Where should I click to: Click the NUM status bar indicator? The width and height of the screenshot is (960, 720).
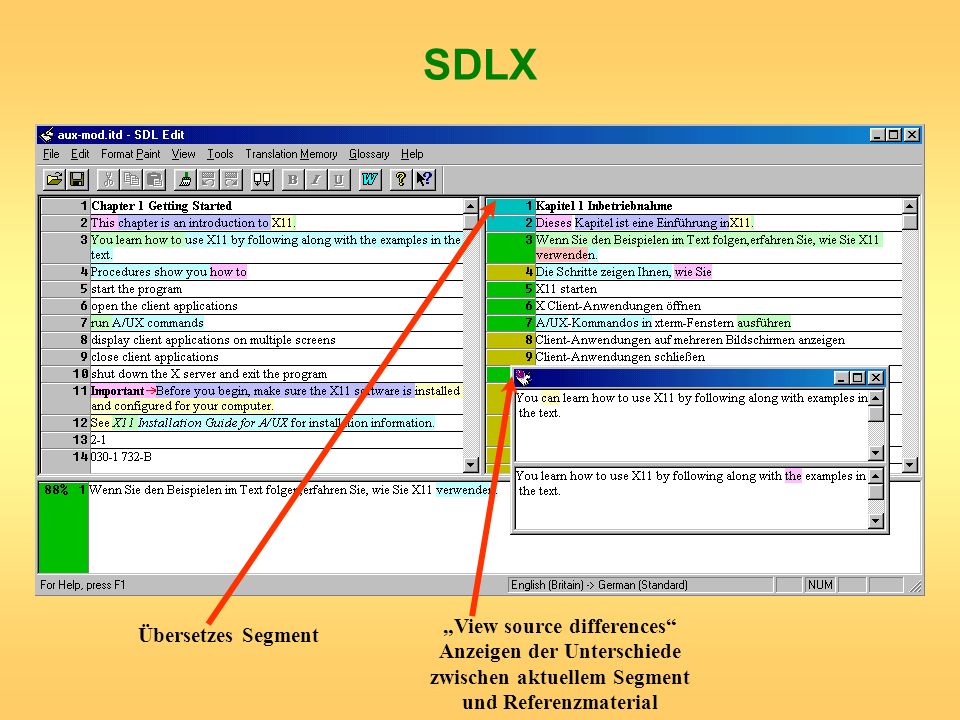coord(820,585)
